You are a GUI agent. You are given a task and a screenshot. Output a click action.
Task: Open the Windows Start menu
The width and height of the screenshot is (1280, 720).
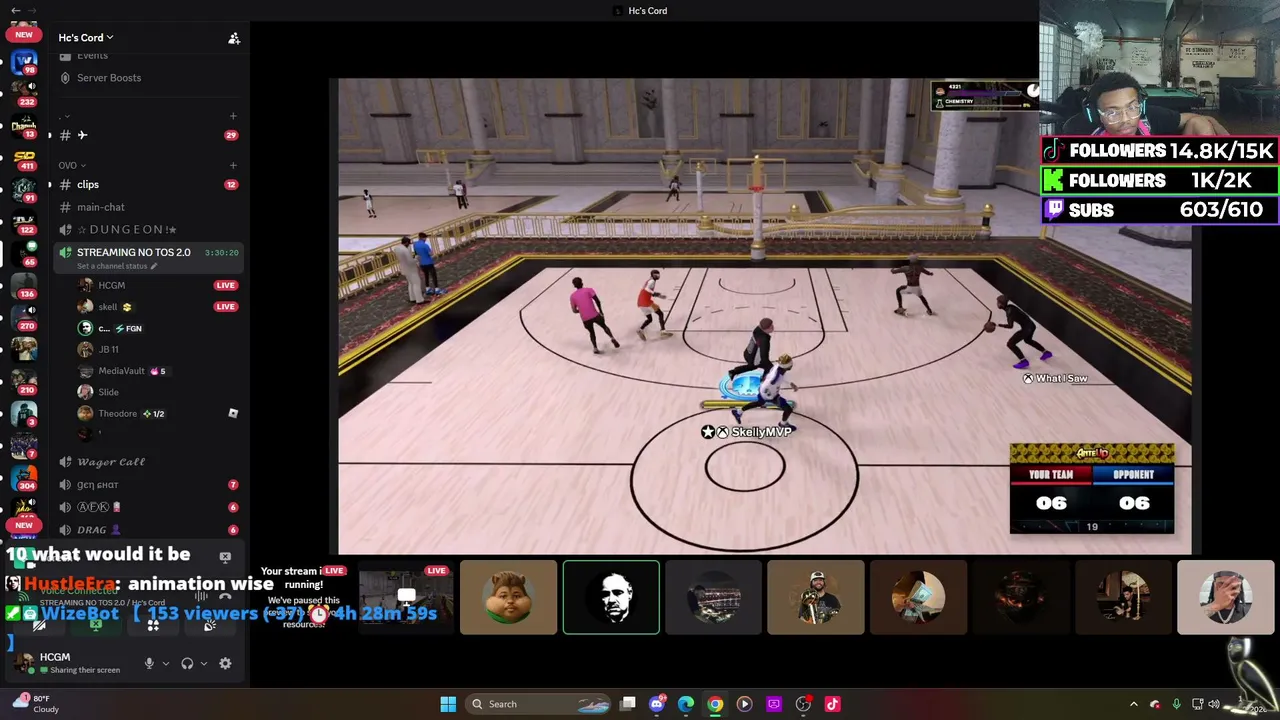tap(448, 704)
